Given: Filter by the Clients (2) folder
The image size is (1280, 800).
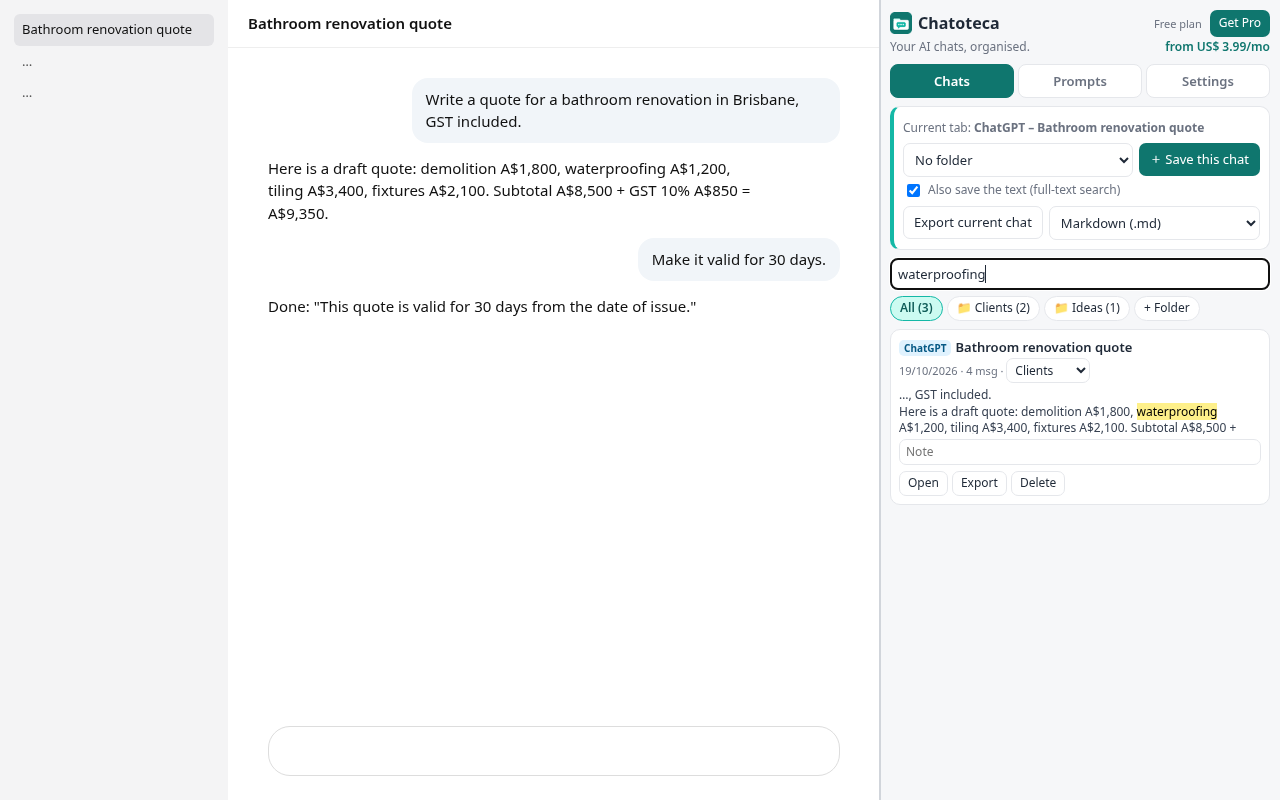Looking at the screenshot, I should [x=993, y=308].
